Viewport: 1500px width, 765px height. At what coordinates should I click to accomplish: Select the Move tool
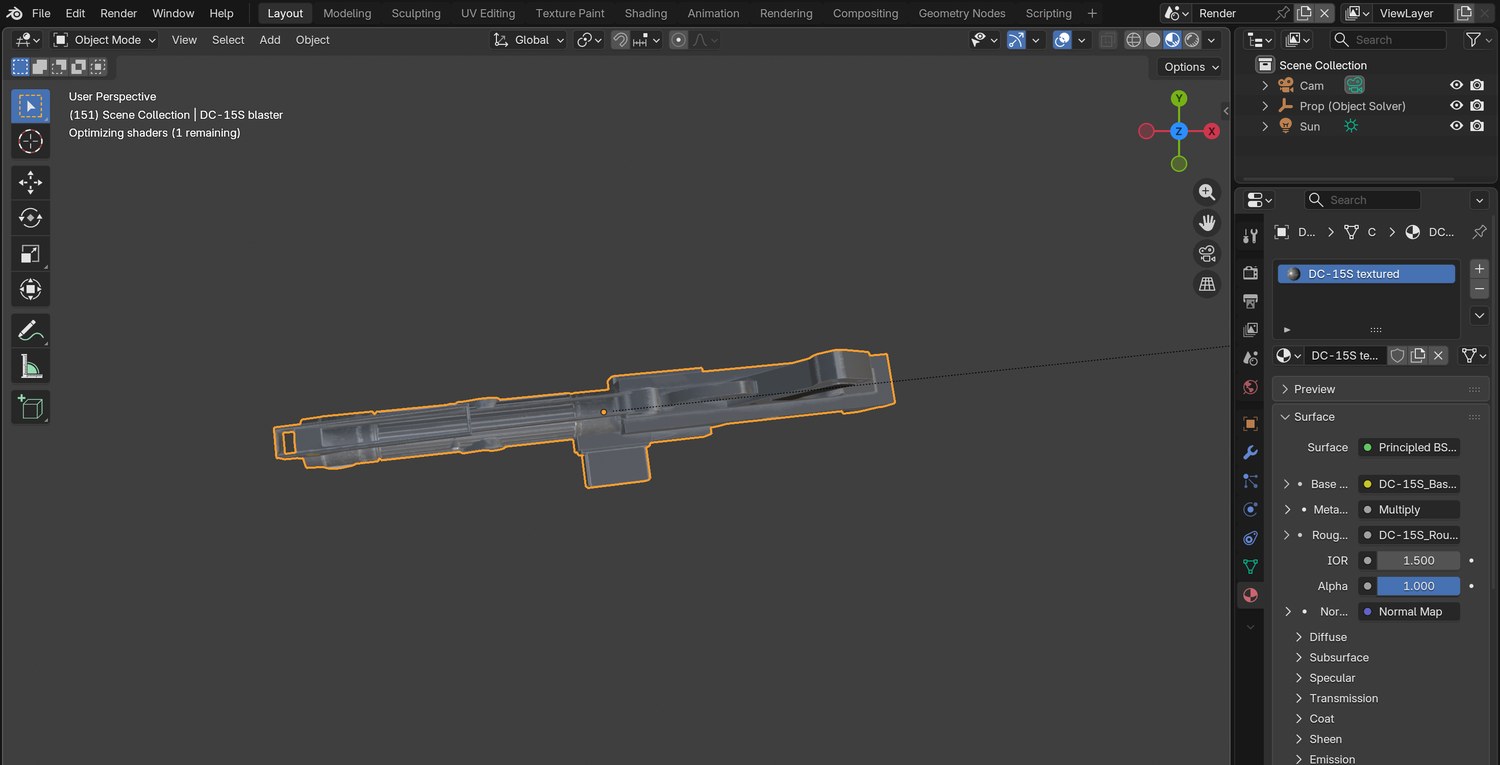click(30, 182)
